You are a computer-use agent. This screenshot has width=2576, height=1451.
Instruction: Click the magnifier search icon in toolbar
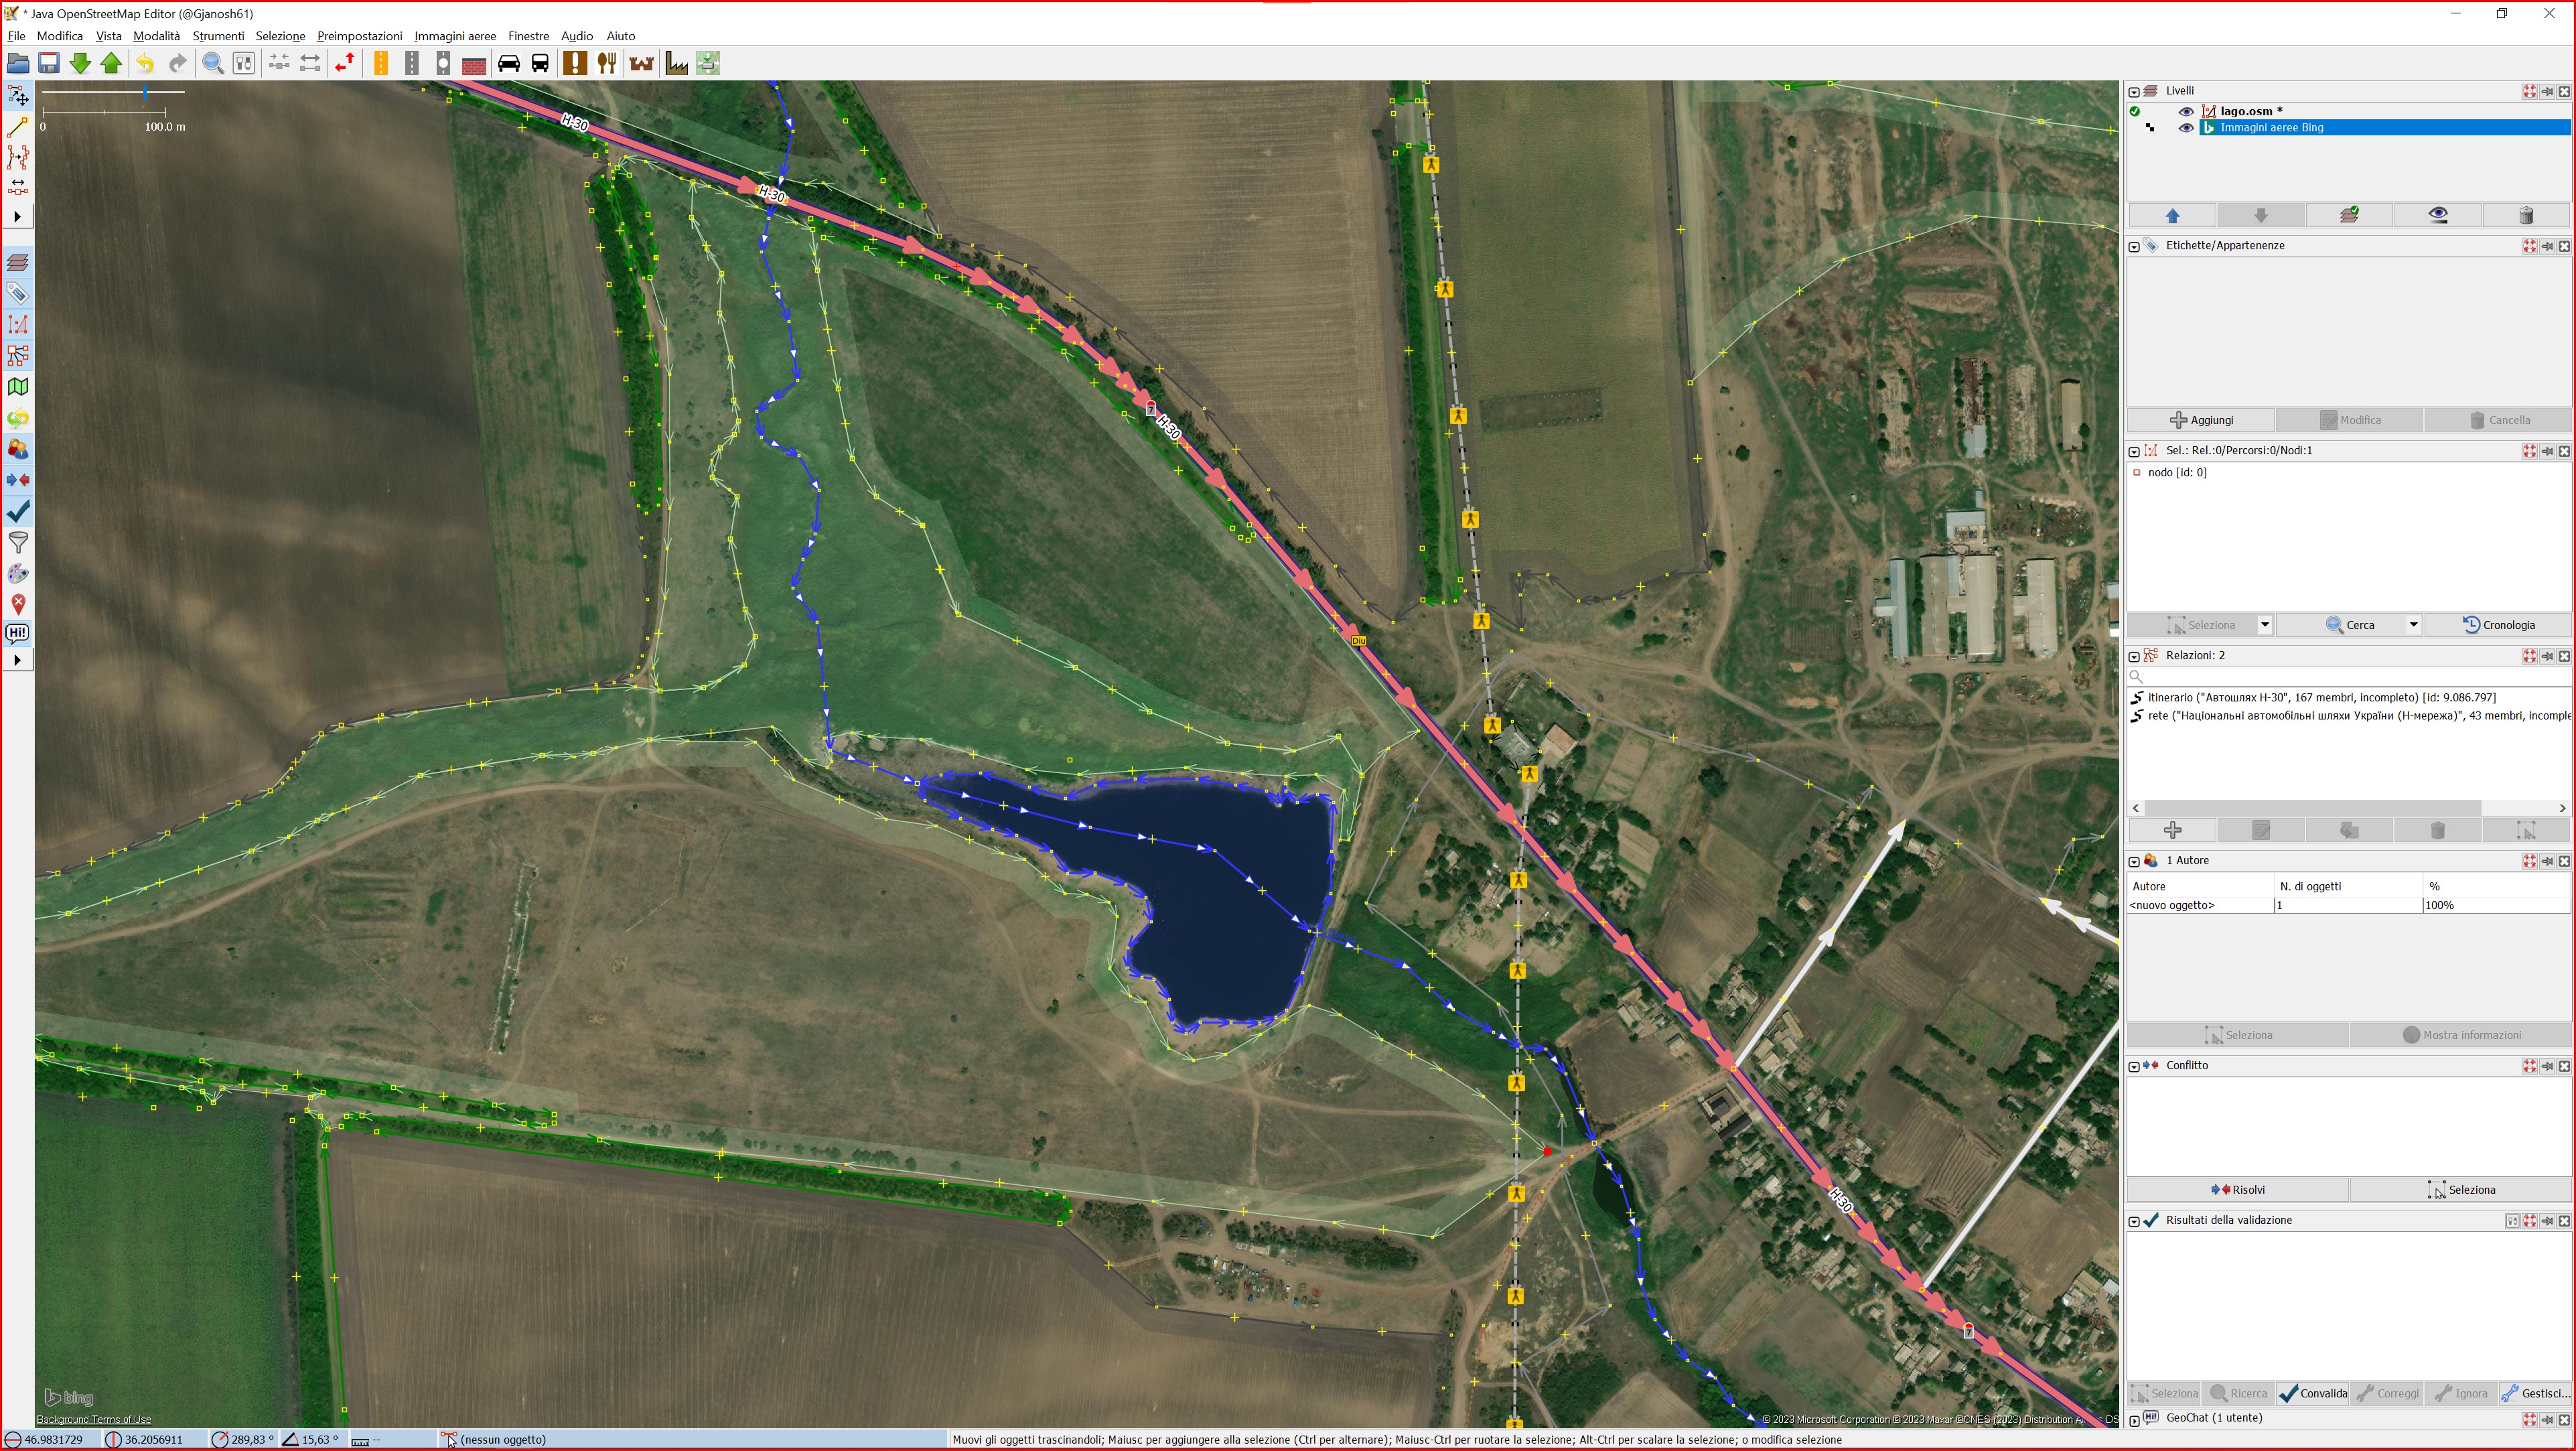click(x=213, y=64)
